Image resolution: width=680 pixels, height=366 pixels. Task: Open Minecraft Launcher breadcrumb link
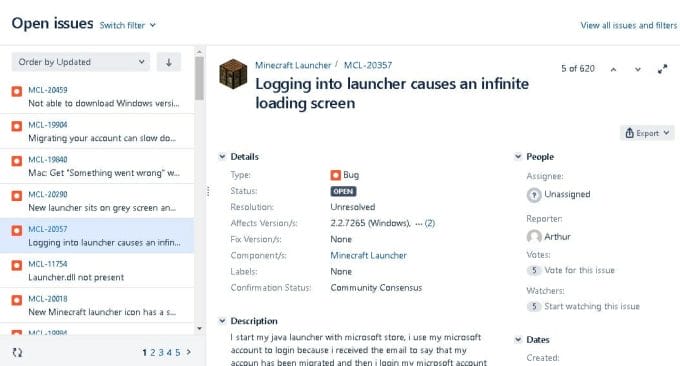(x=293, y=65)
